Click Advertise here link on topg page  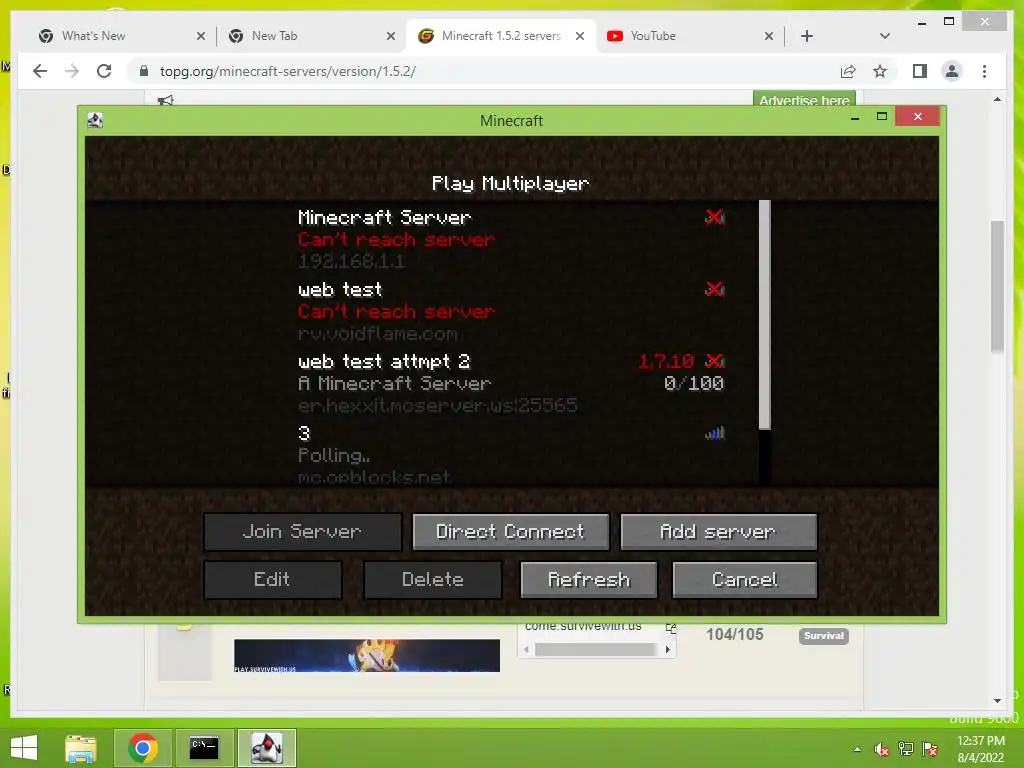tap(804, 99)
